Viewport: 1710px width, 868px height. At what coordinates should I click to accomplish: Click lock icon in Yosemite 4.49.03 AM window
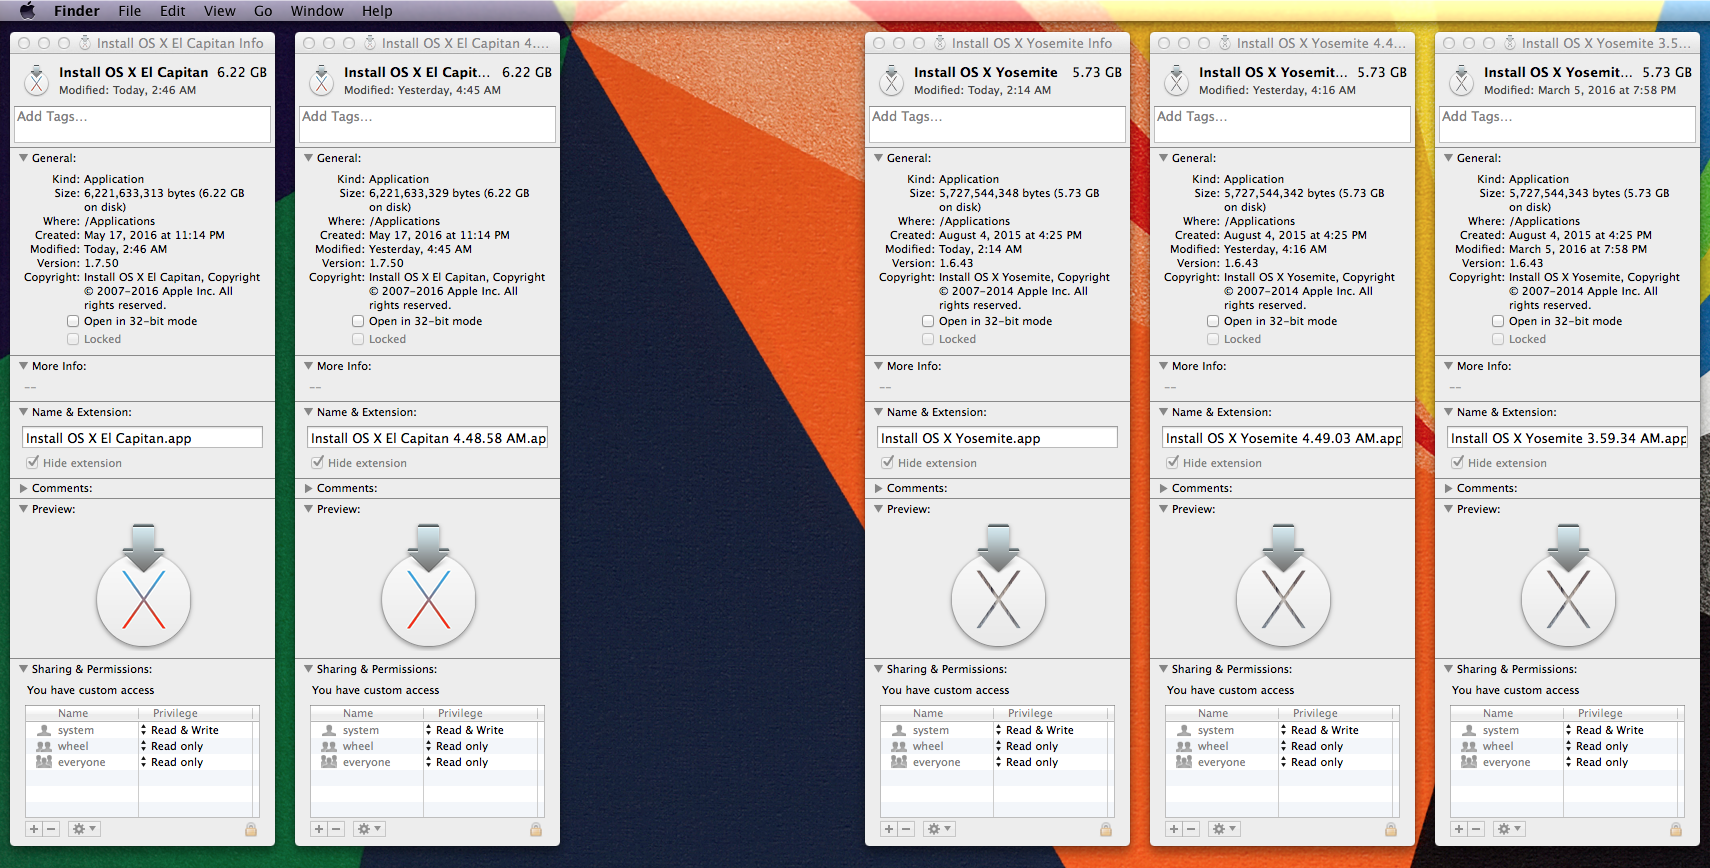(x=1391, y=829)
